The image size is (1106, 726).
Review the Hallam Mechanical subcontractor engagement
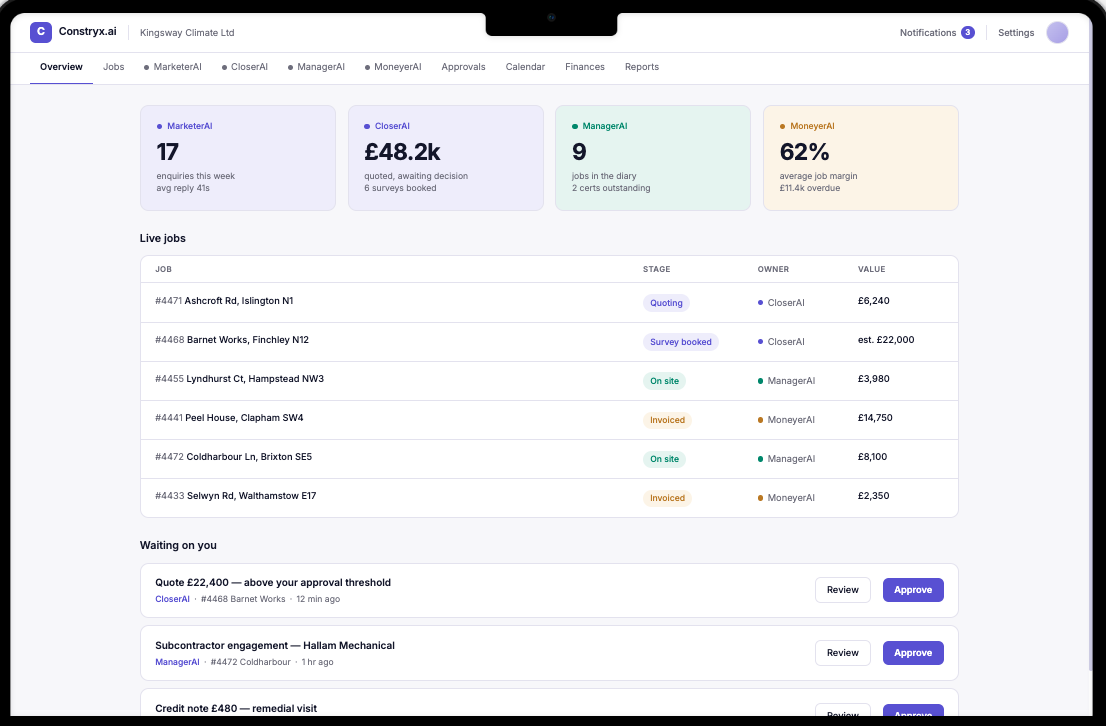843,653
